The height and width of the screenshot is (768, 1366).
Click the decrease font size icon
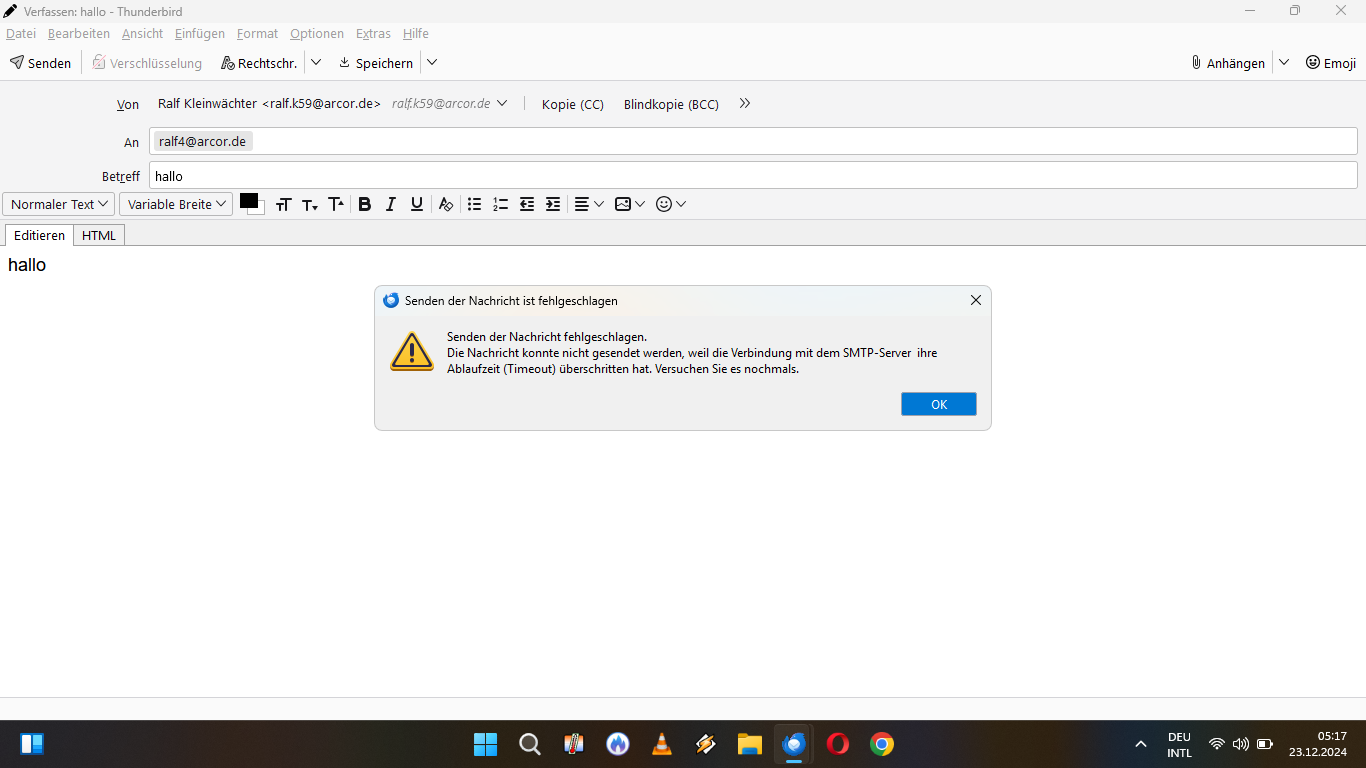[x=310, y=204]
